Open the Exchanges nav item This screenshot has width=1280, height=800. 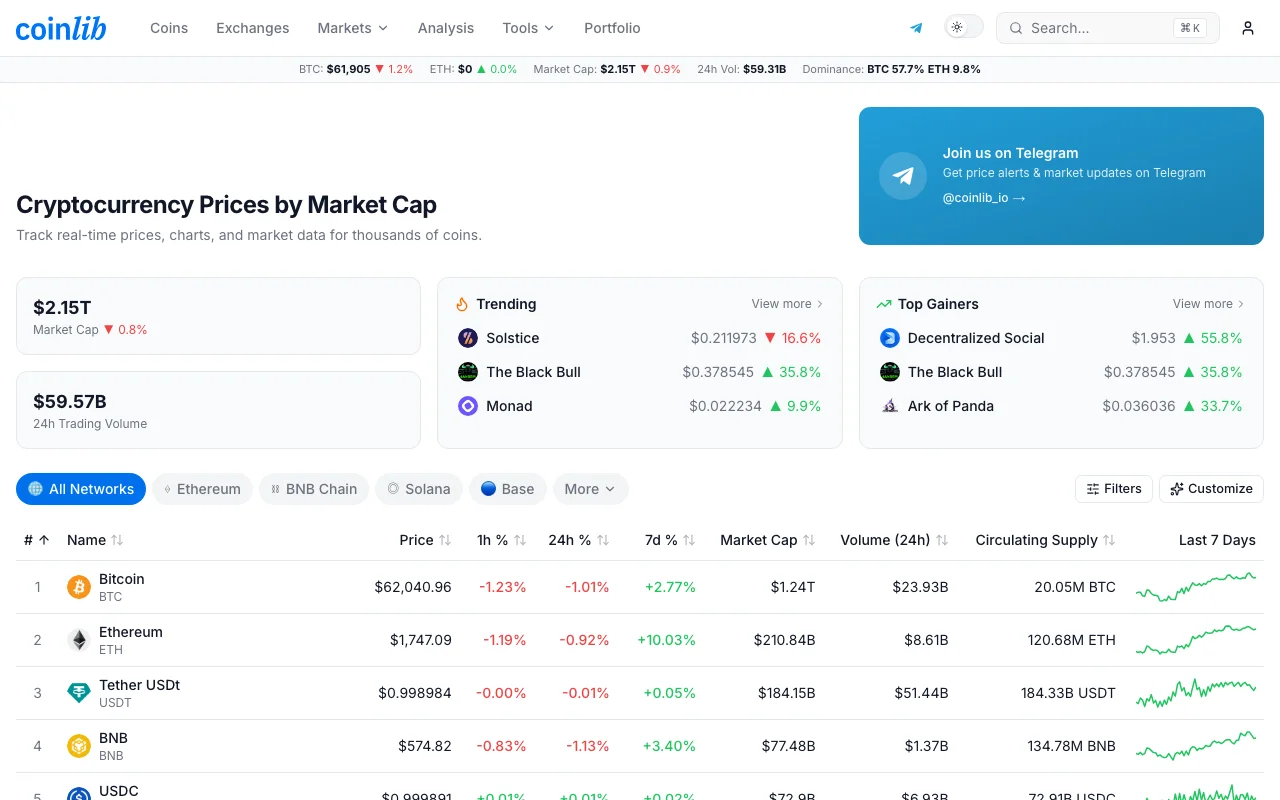(253, 28)
